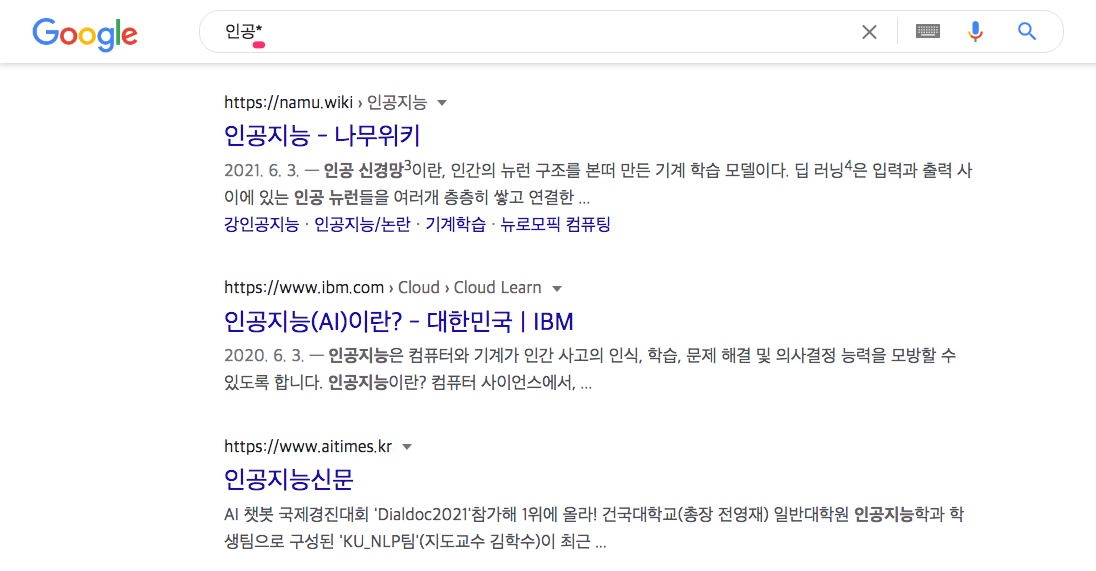1096x571 pixels.
Task: Expand the ibm.com result dropdown arrow
Action: pos(557,289)
